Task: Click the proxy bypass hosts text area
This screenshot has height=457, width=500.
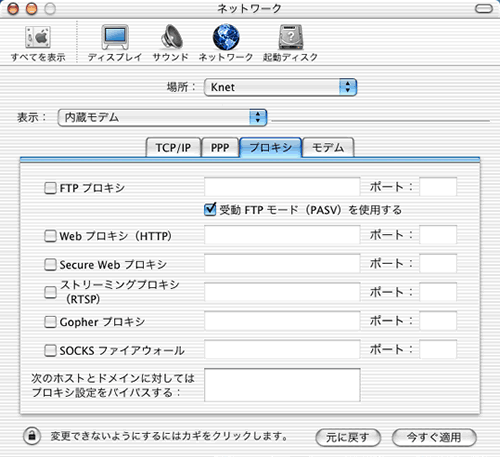Action: [282, 385]
